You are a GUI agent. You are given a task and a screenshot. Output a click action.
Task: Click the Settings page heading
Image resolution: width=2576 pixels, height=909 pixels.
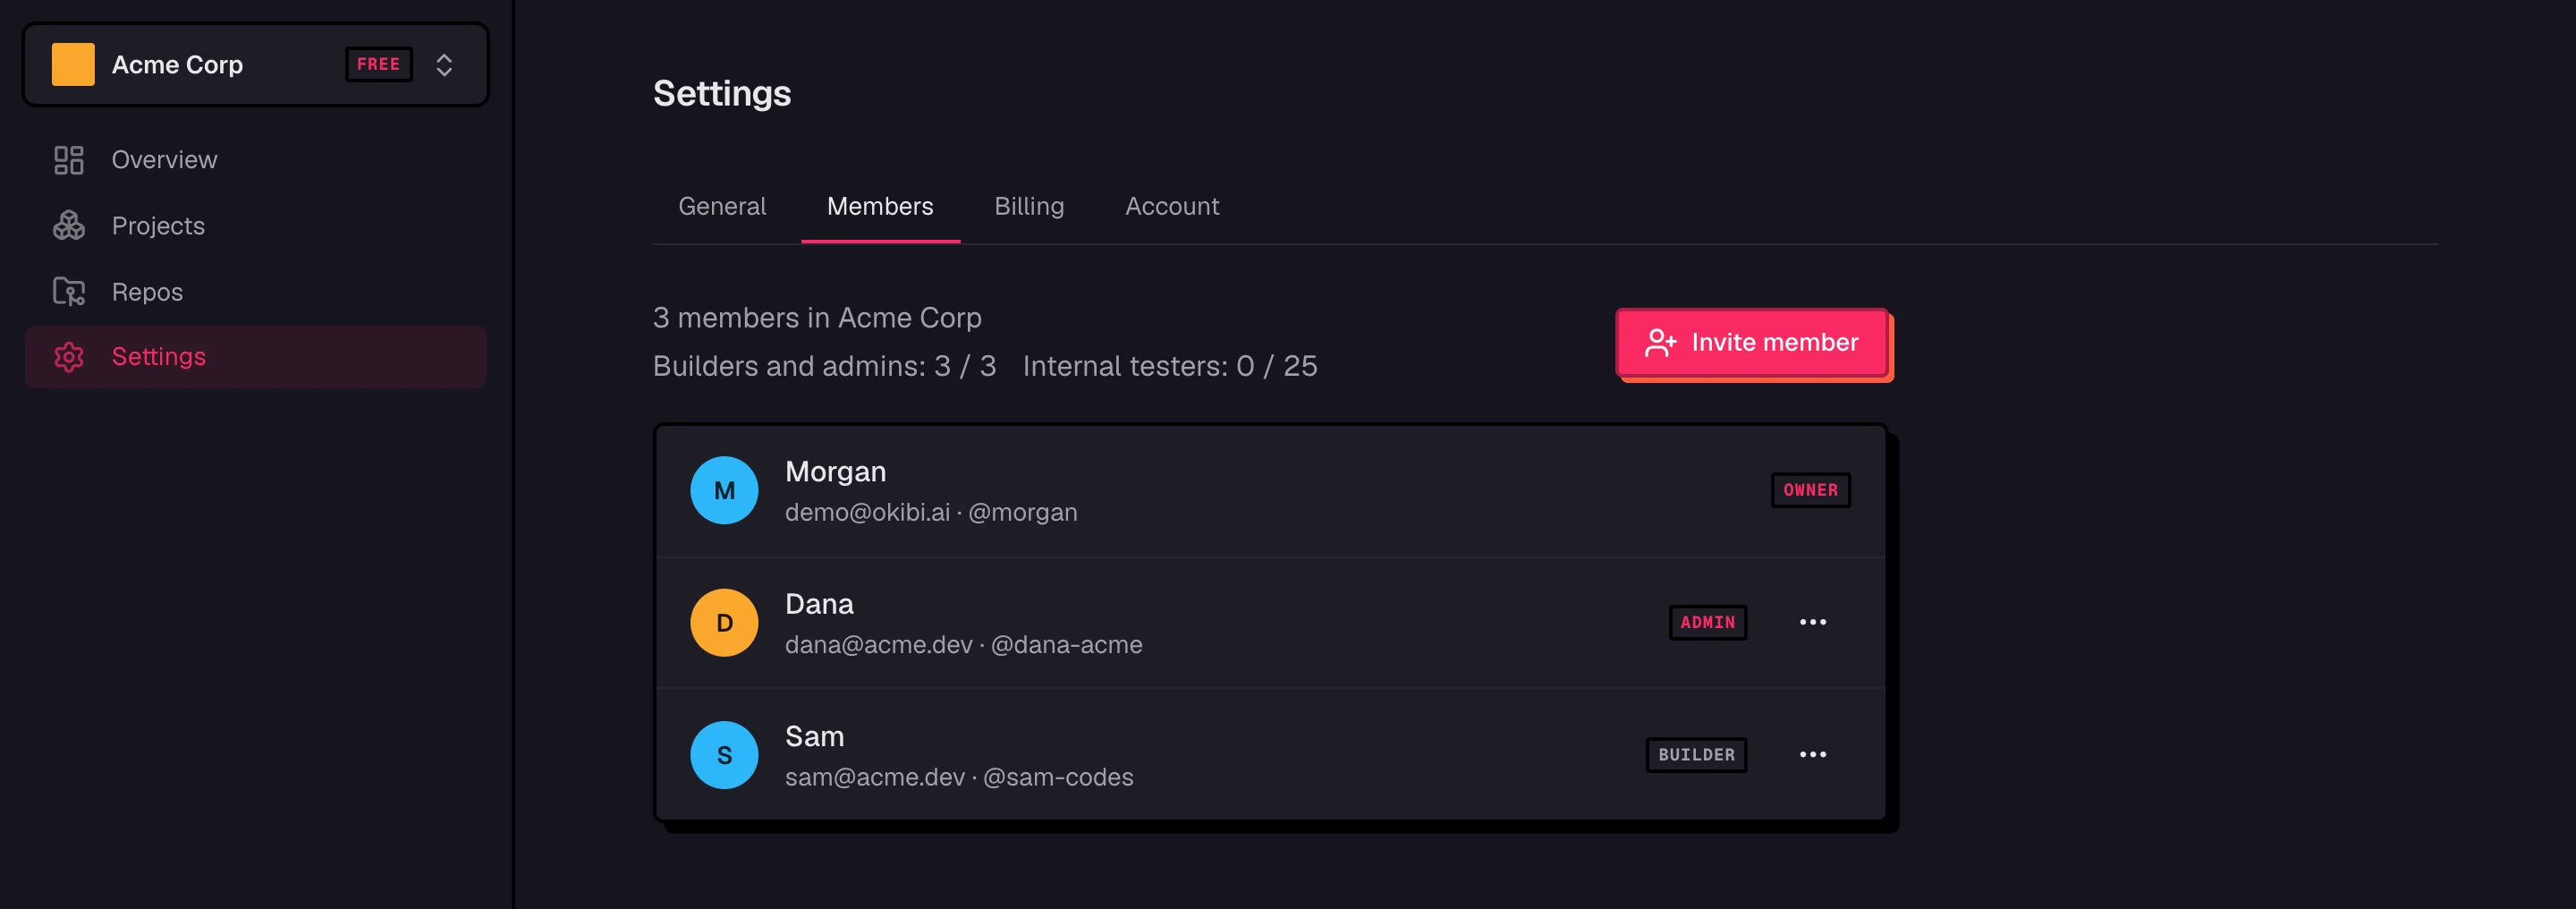[722, 93]
